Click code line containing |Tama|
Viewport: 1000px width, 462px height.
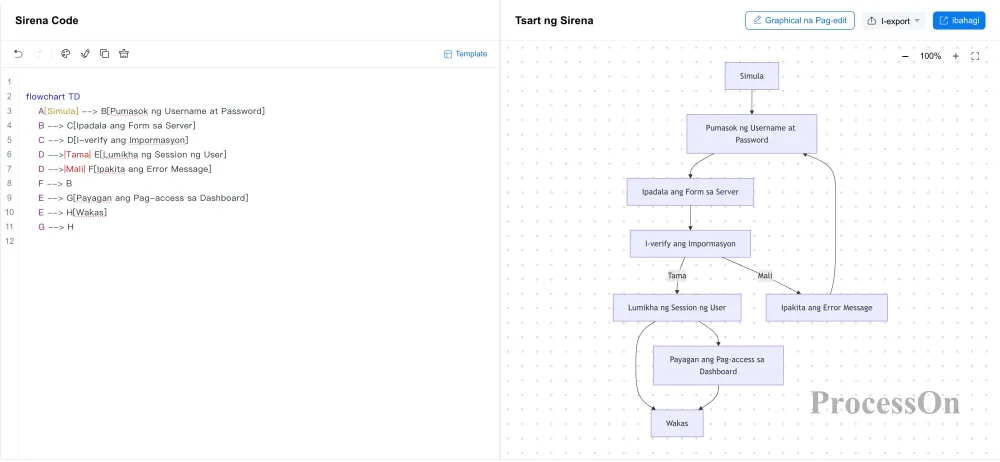click(132, 154)
